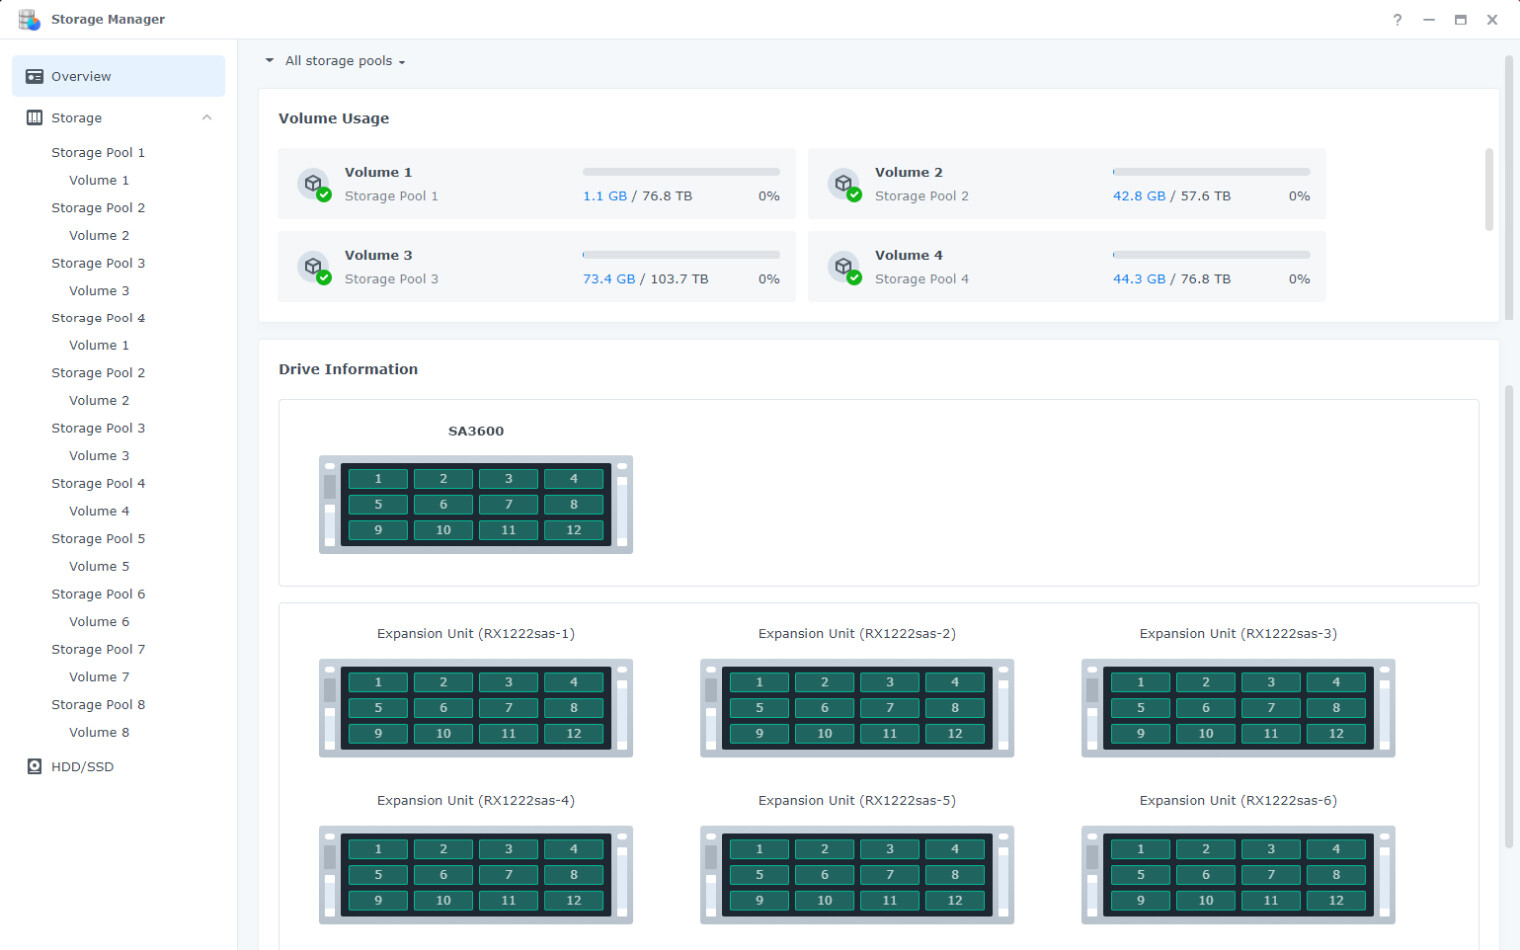The width and height of the screenshot is (1520, 950).
Task: Click Volume 2's usage progress bar
Action: [1210, 171]
